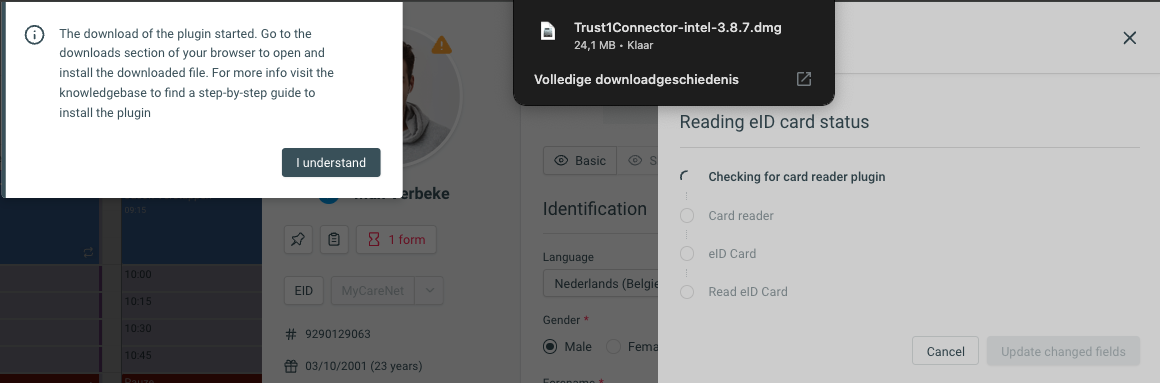Cancel the eID card reading
The width and height of the screenshot is (1160, 383).
pyautogui.click(x=945, y=351)
